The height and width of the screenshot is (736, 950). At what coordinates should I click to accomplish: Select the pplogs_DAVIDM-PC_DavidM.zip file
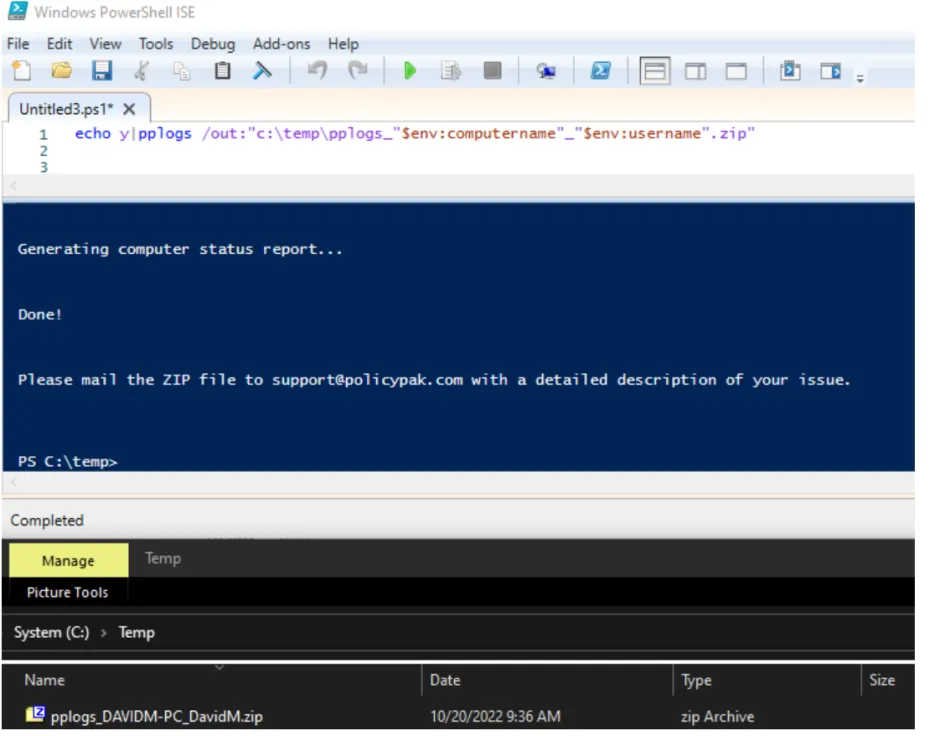pos(156,716)
